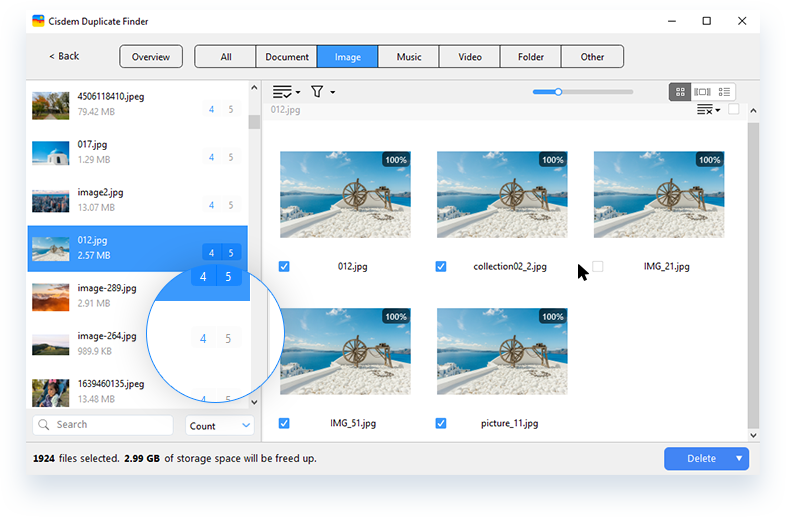This screenshot has height=517, width=786.
Task: Switch to grid thumbnail view
Action: pos(681,92)
